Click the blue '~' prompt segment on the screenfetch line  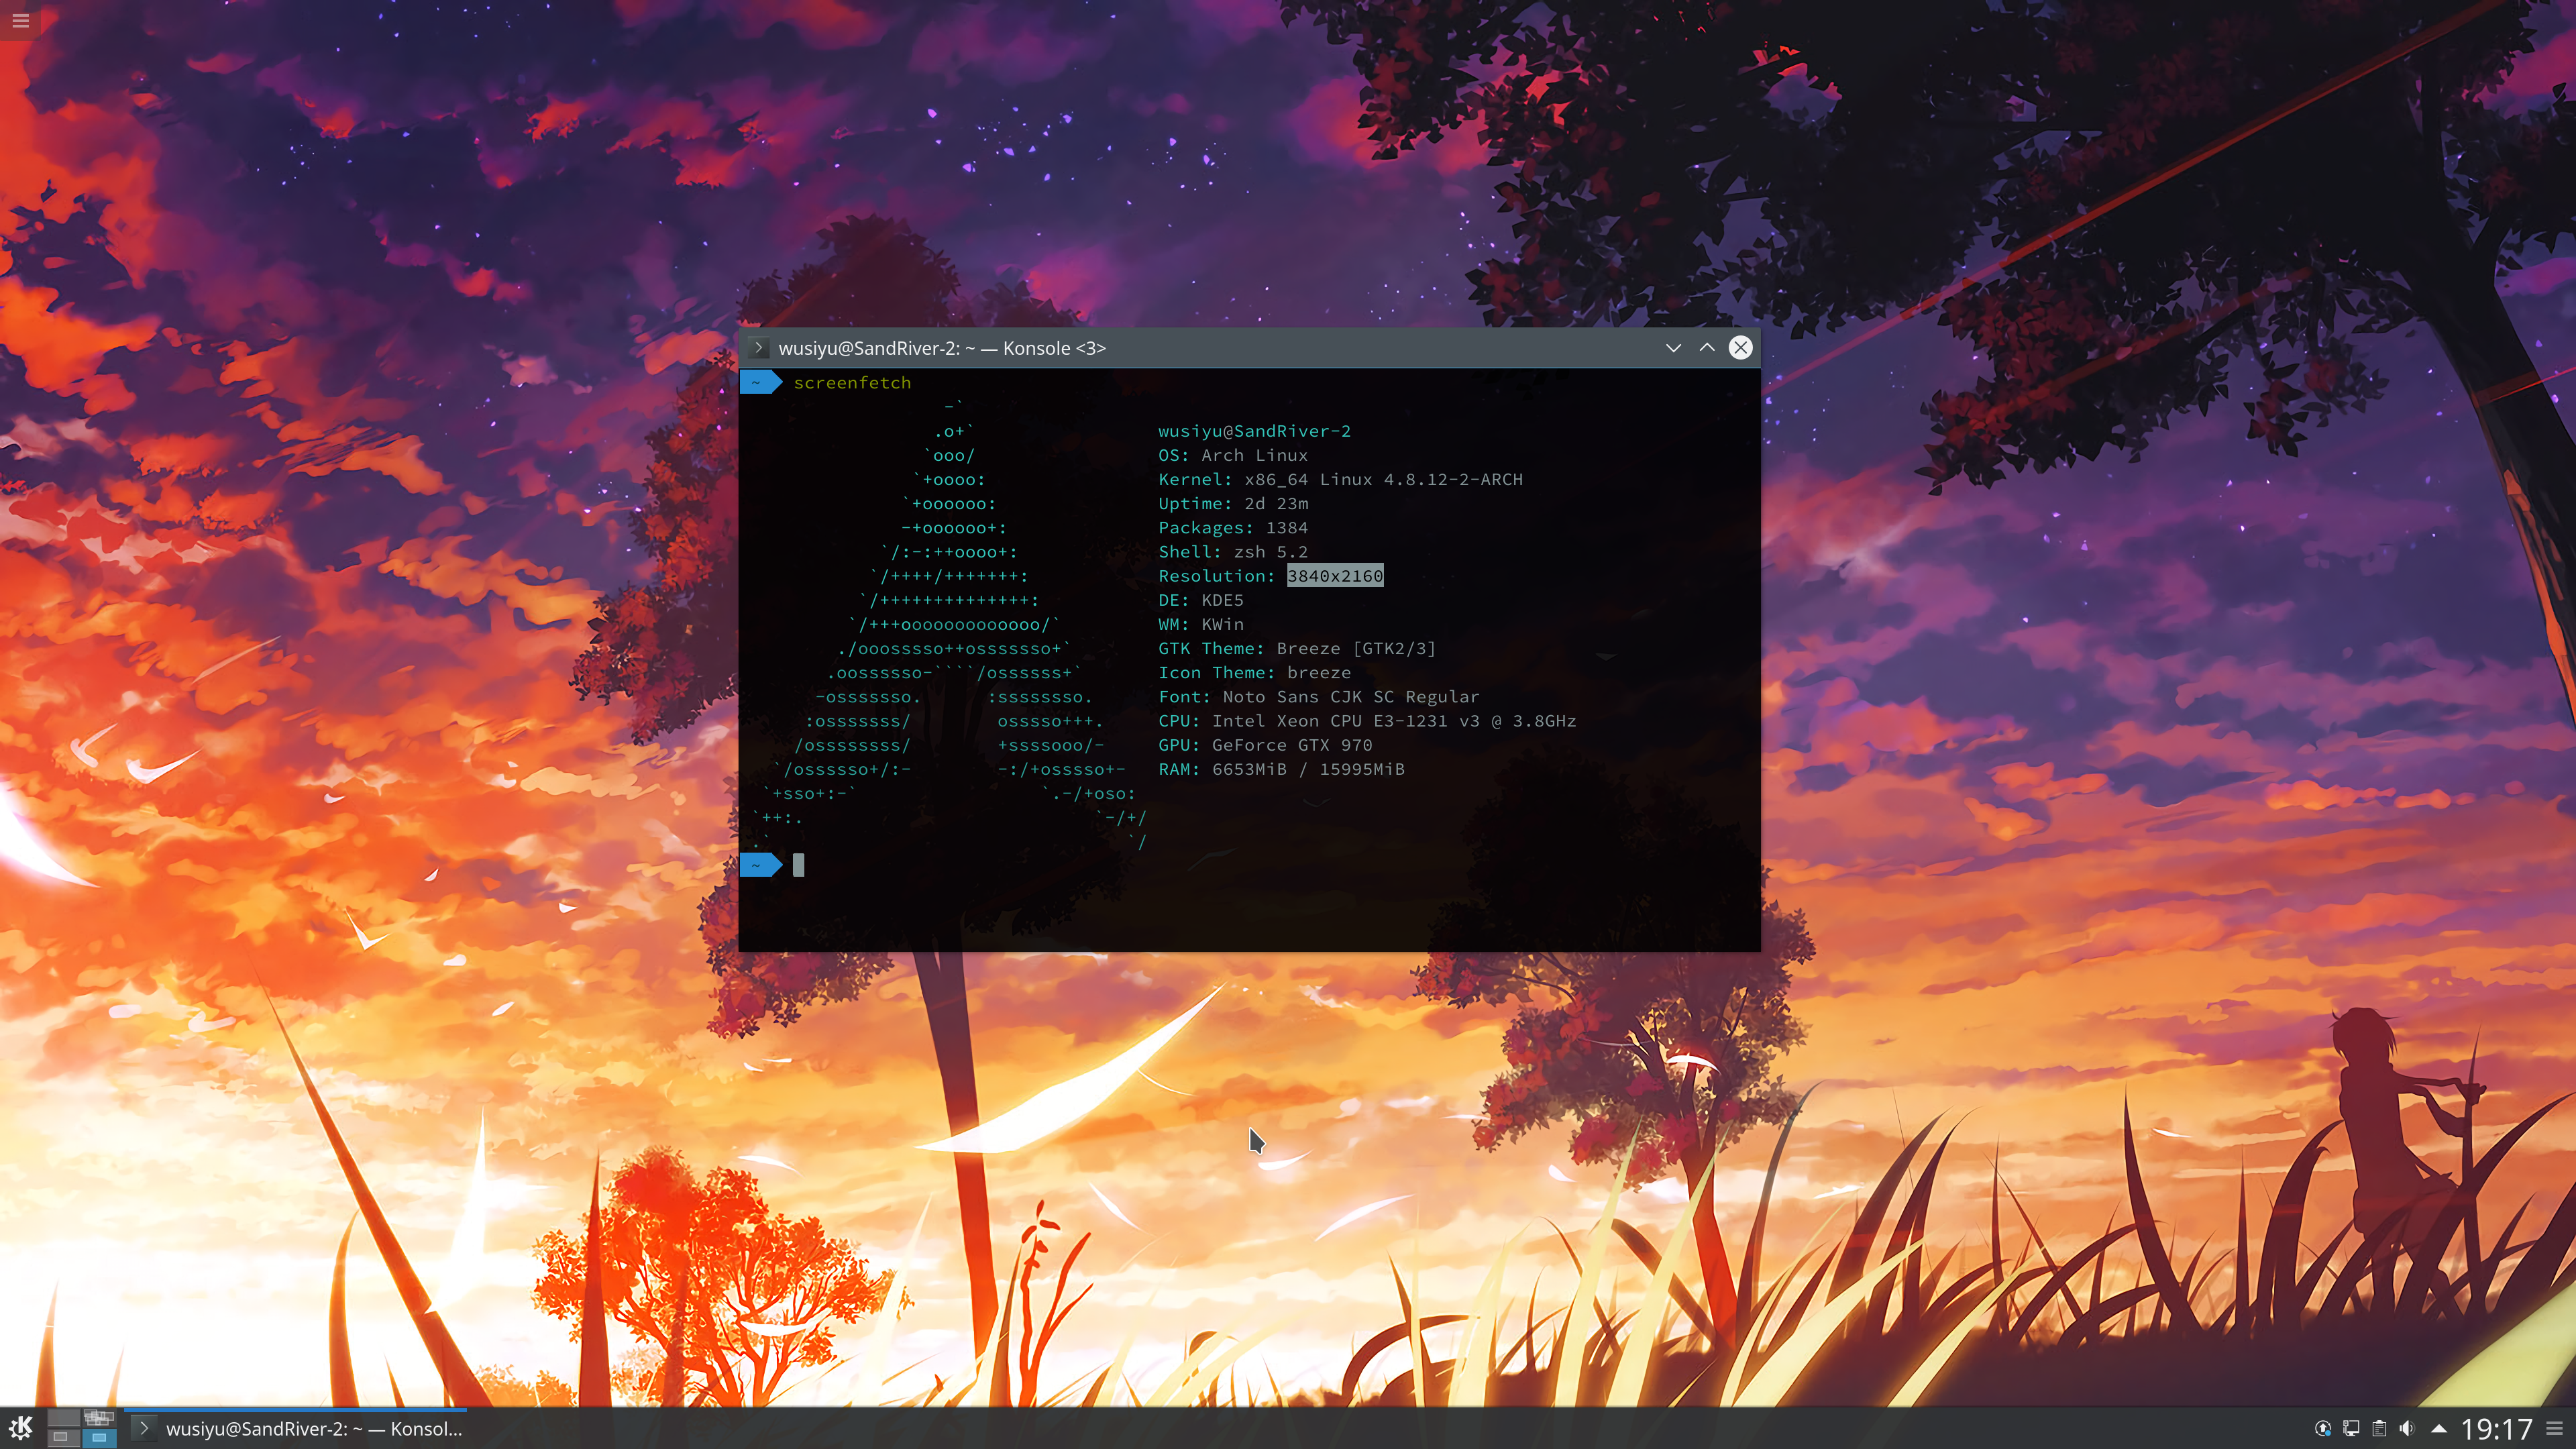coord(760,383)
